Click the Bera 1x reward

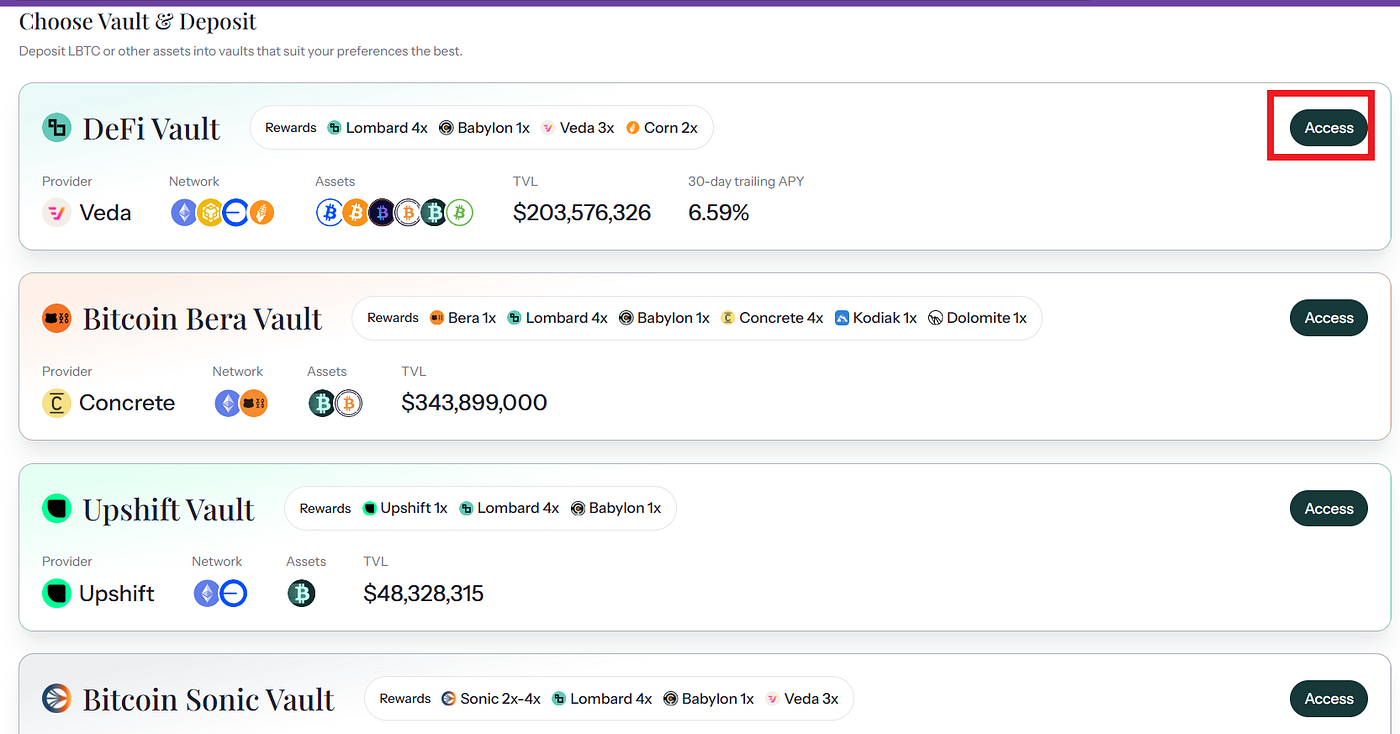tap(463, 318)
